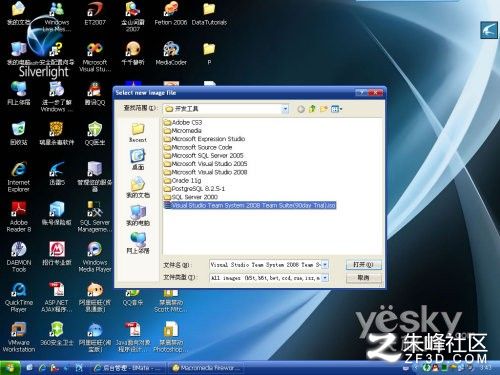Viewport: 500px width, 375px height.
Task: Open Microsoft SQL Server 2005 folder
Action: 204,156
